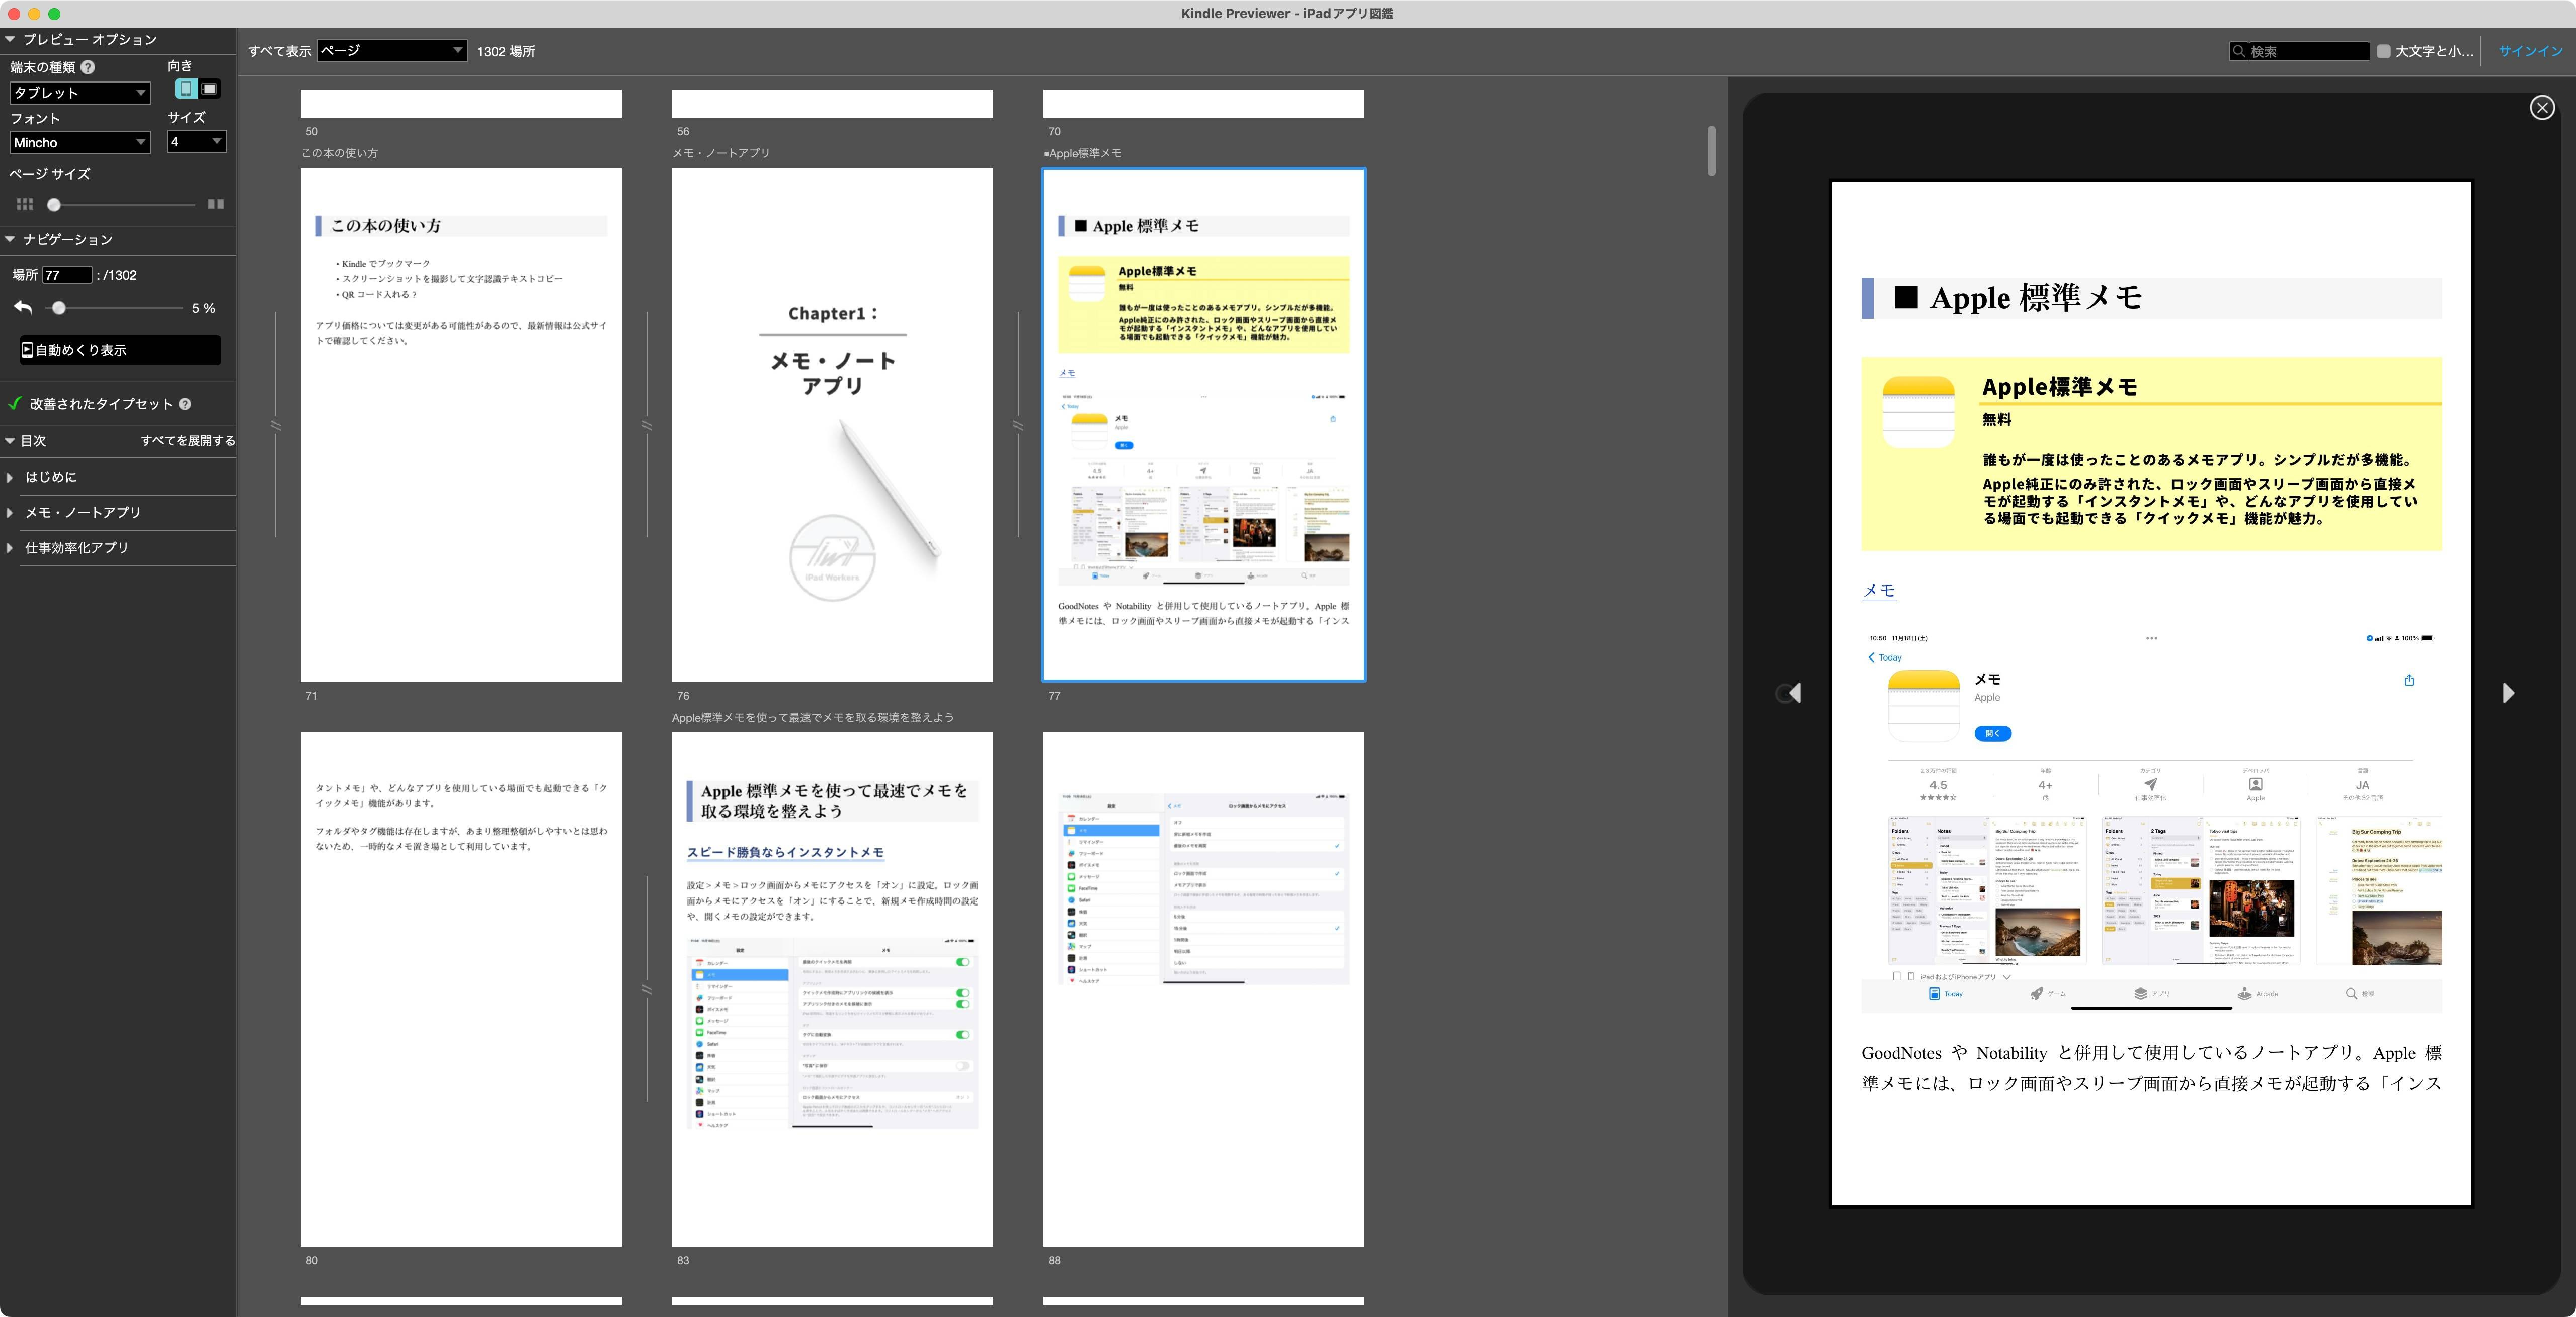Open この本の使い方 page thumbnail
This screenshot has width=2576, height=1317.
[461, 425]
